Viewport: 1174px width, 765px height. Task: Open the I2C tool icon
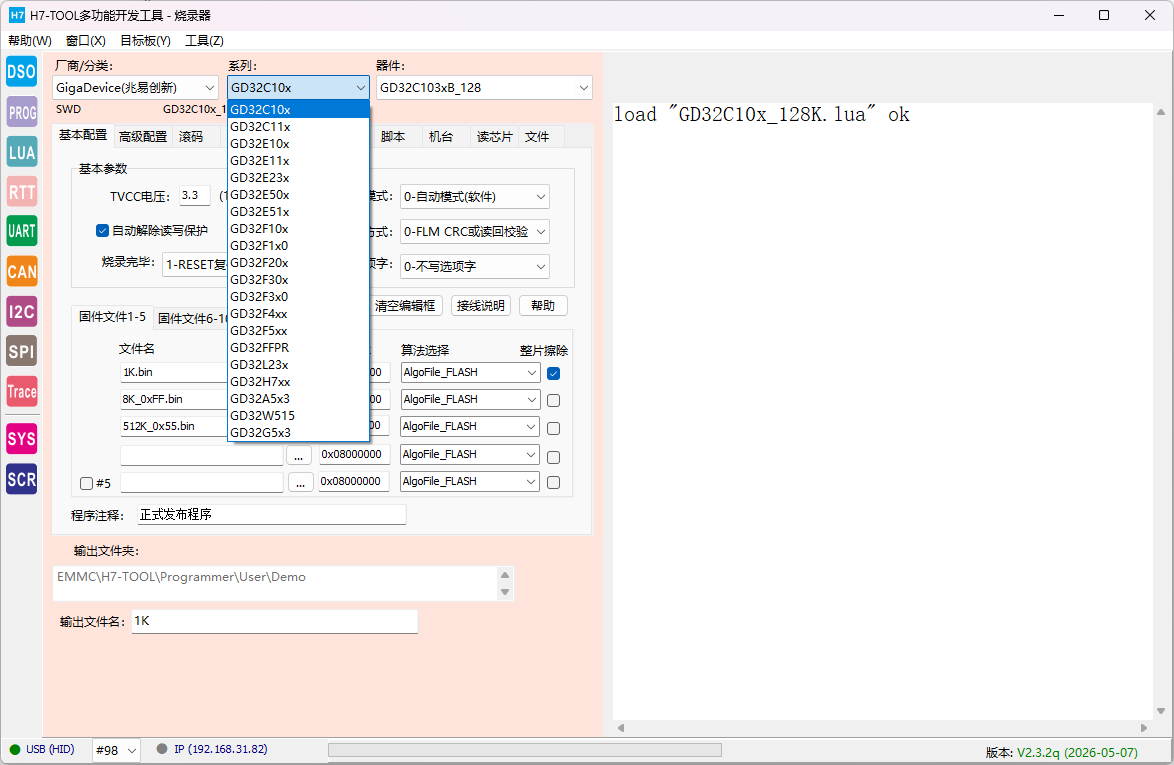[22, 311]
